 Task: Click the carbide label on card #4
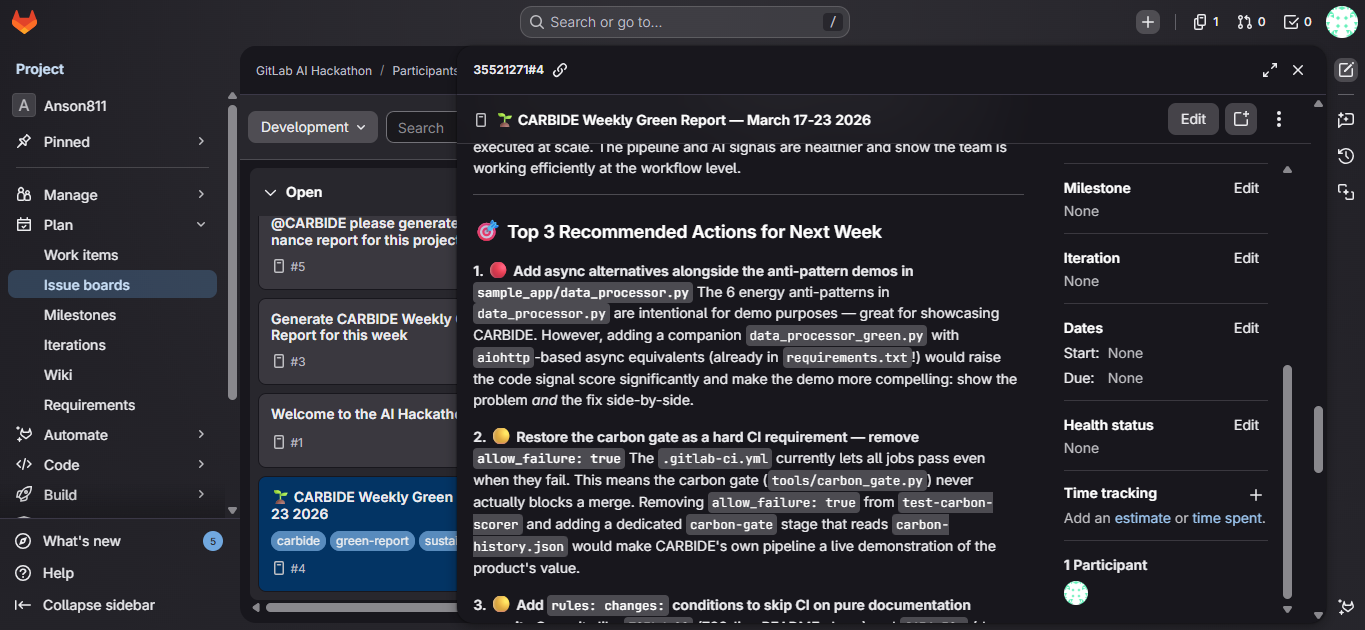point(299,541)
